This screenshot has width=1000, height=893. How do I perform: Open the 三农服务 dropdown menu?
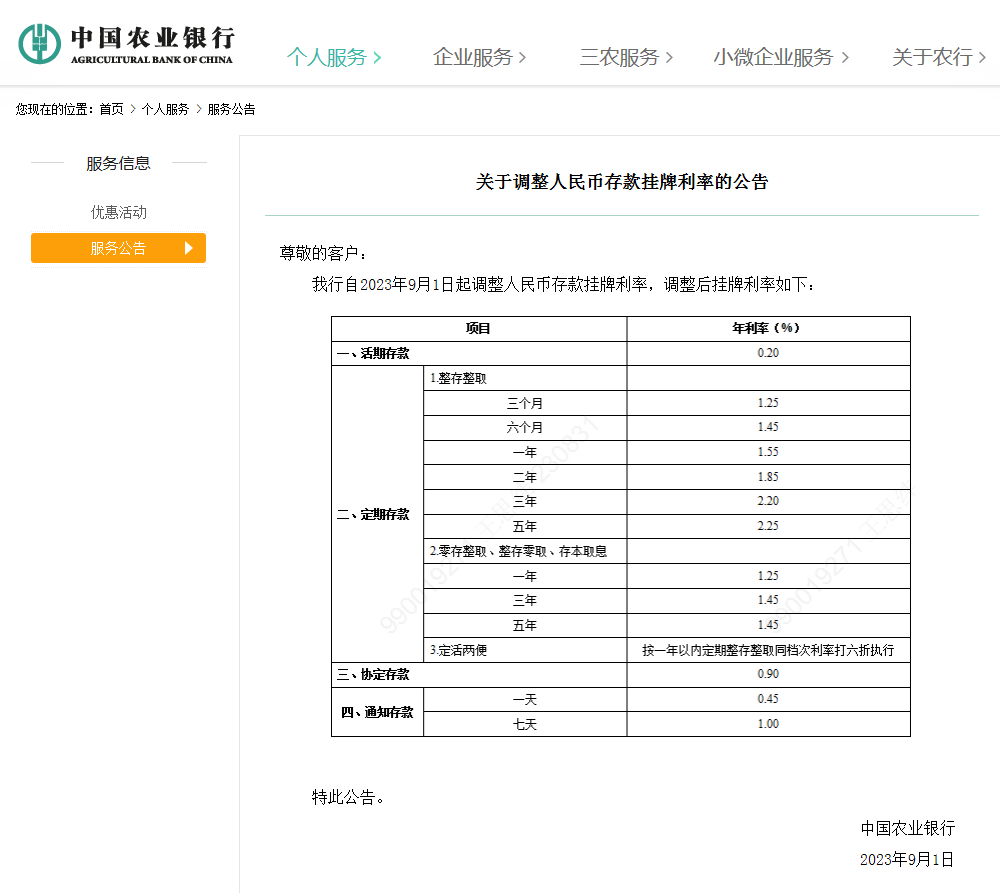pyautogui.click(x=622, y=58)
